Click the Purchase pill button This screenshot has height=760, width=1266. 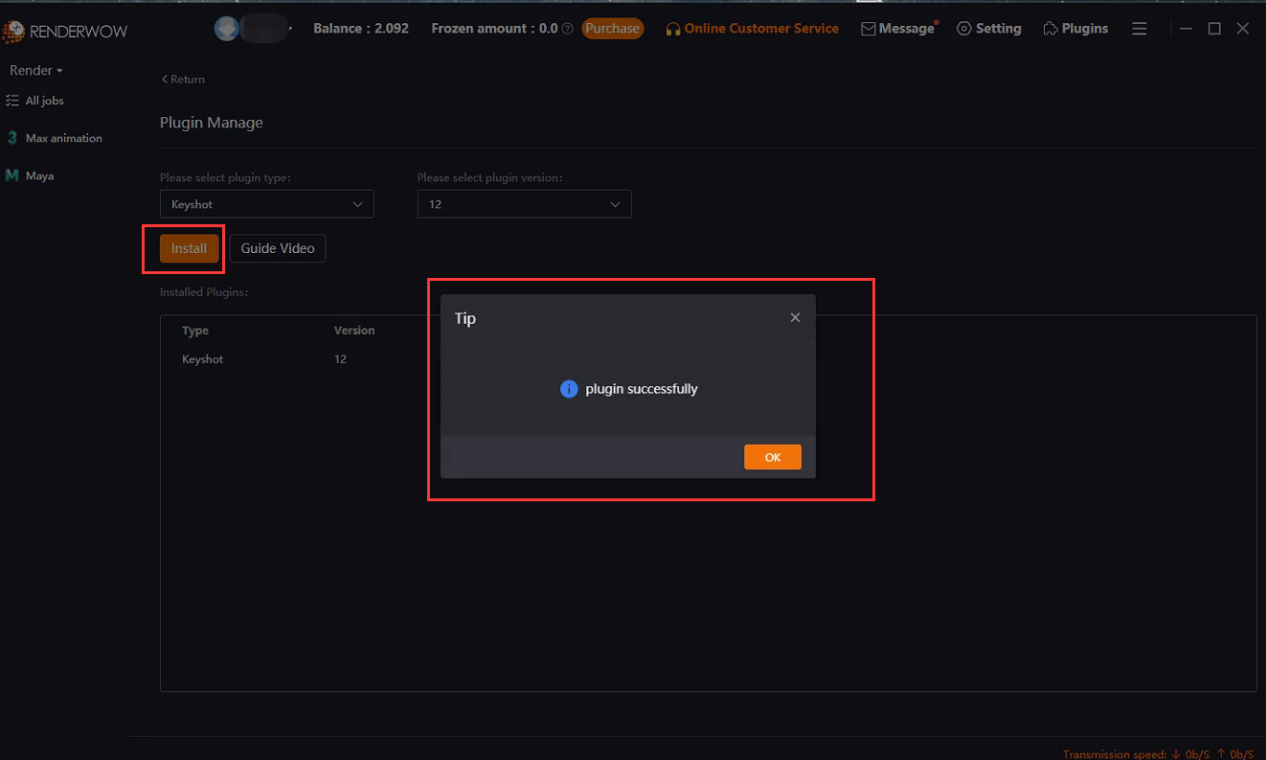tap(612, 28)
